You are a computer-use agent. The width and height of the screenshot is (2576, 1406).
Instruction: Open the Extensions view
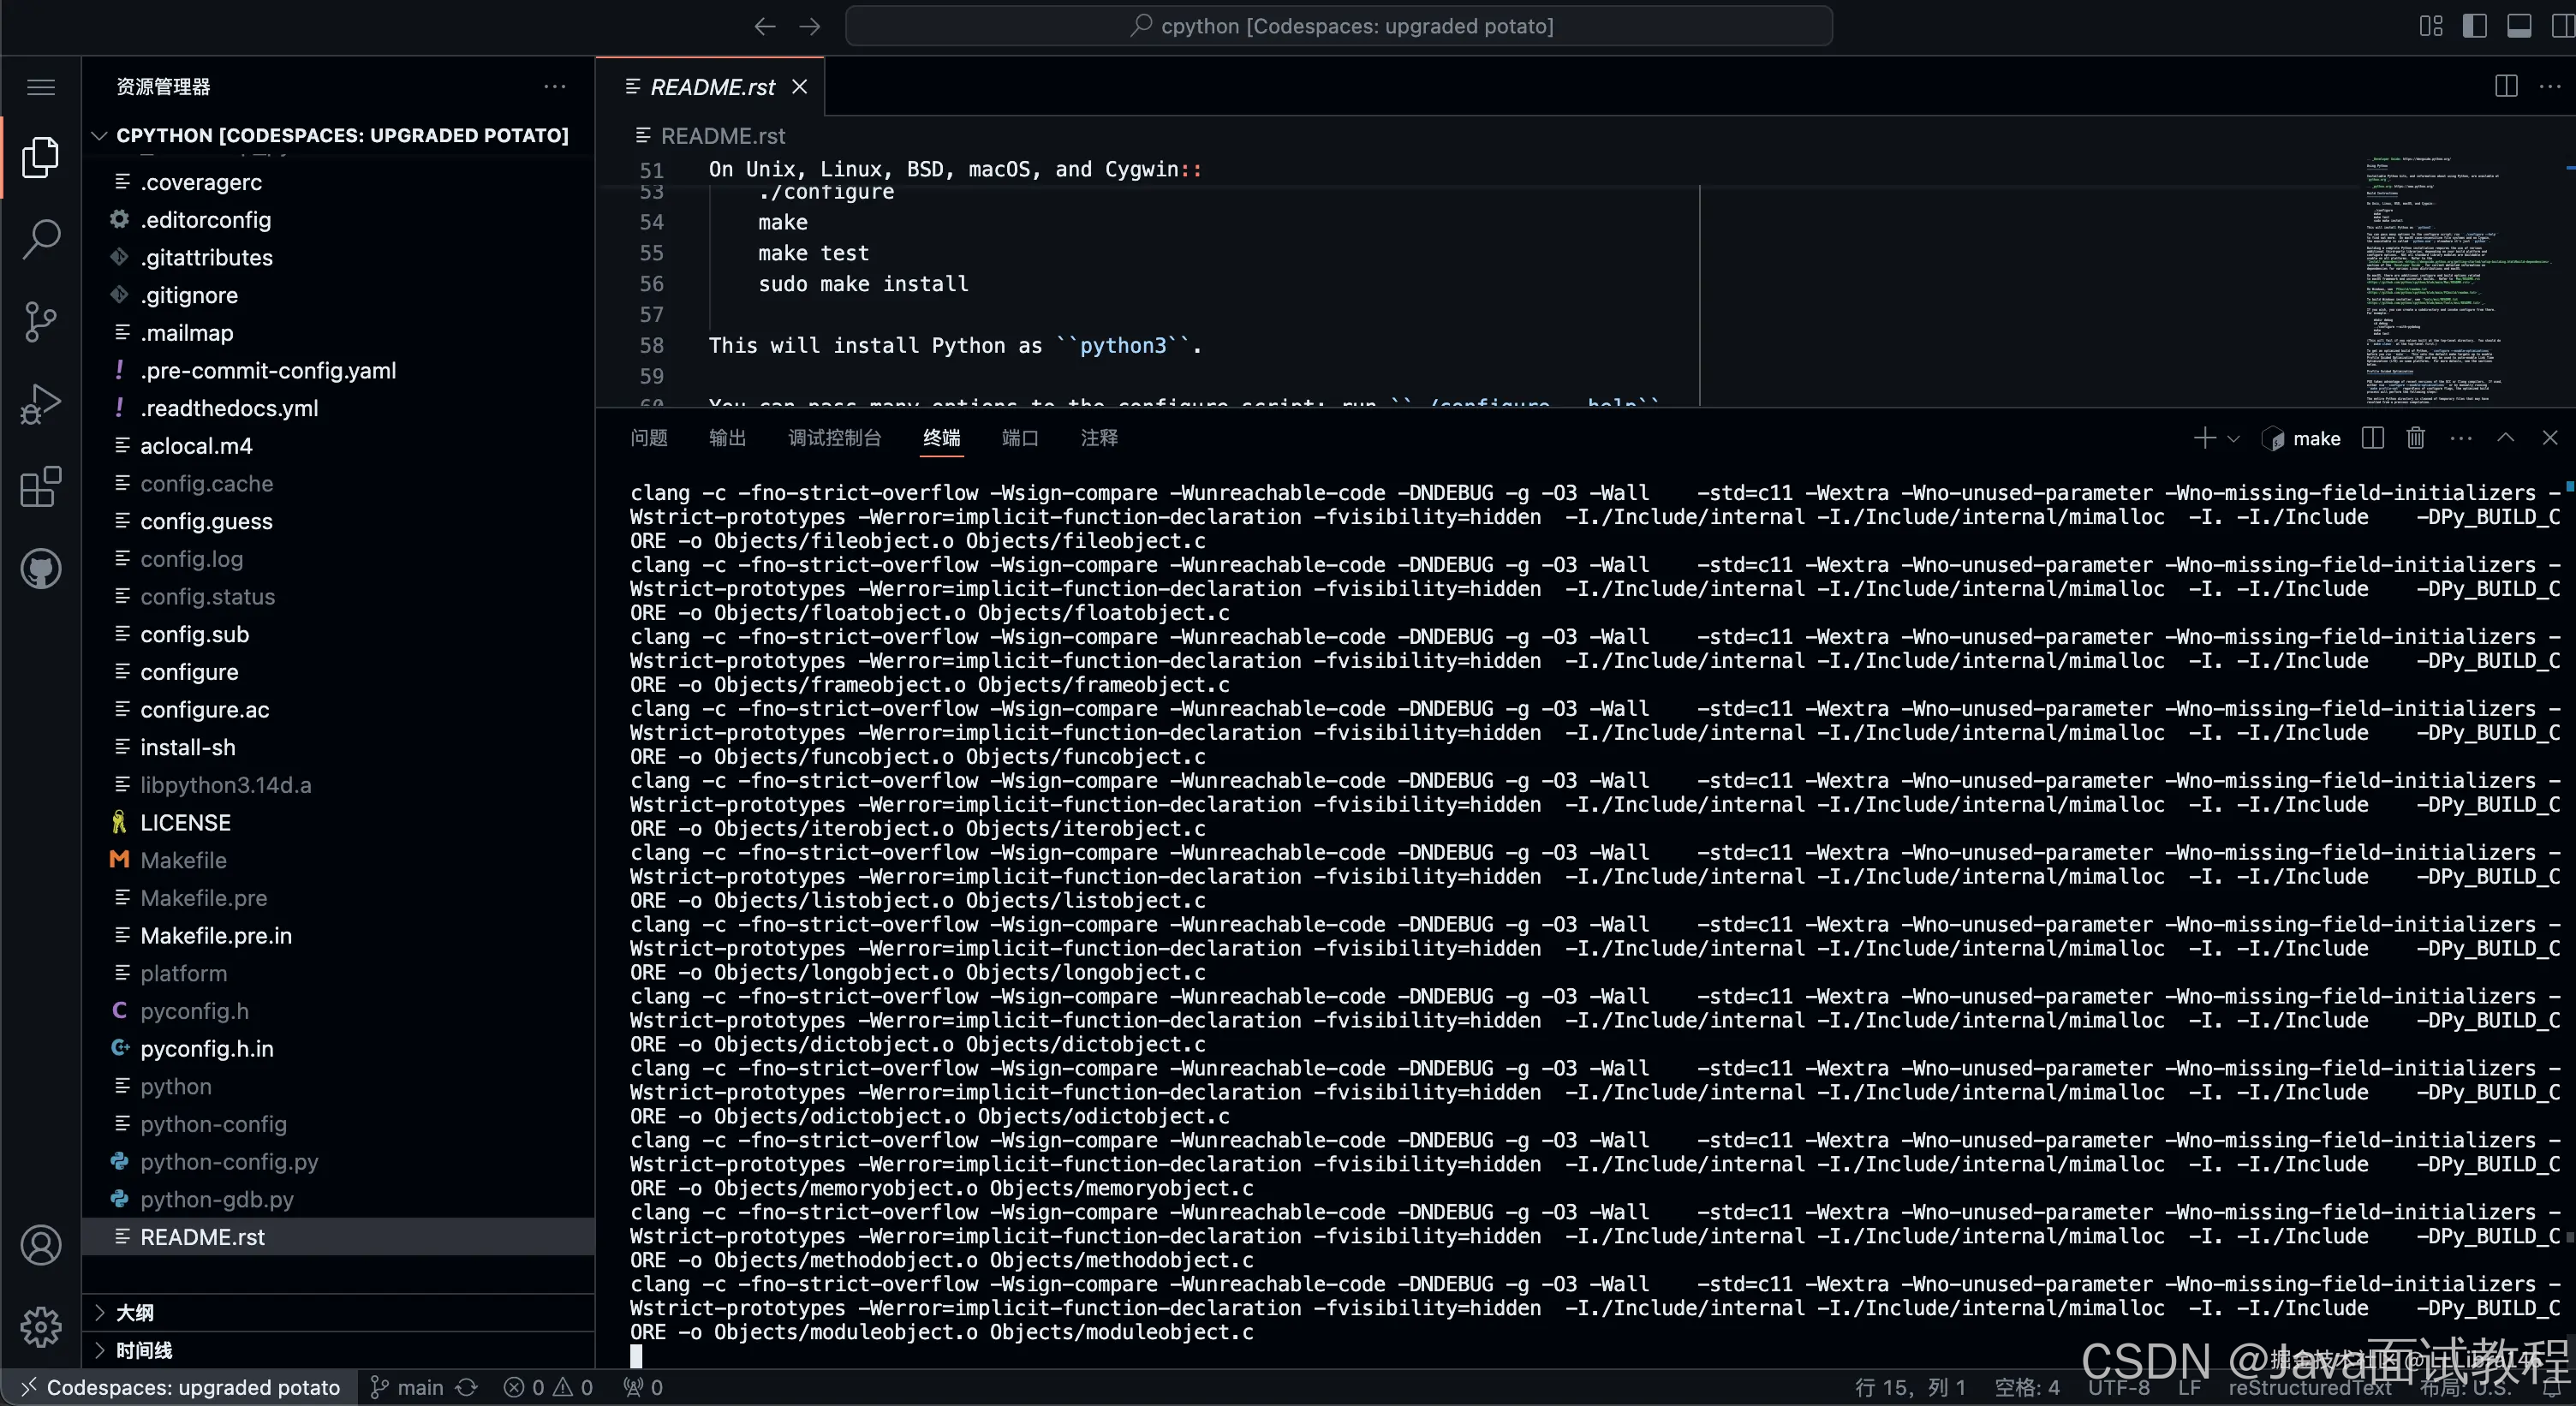(x=41, y=487)
